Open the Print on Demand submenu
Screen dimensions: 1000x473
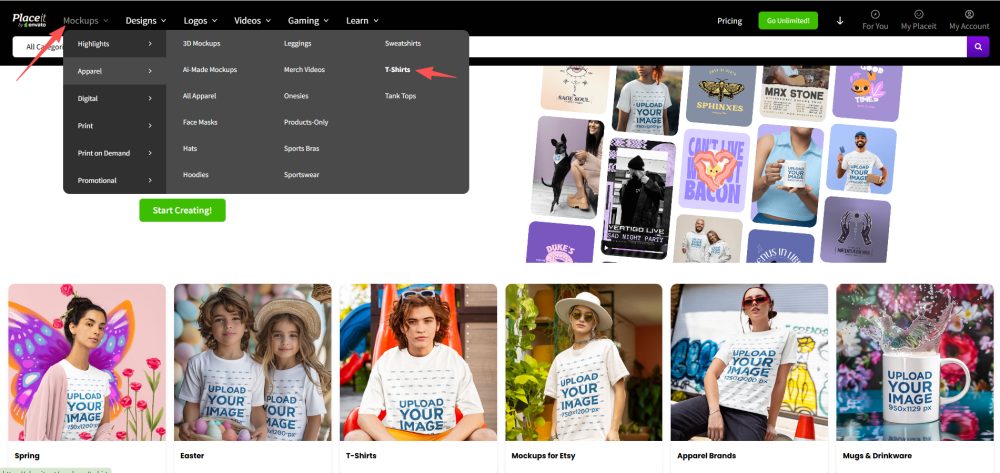point(115,153)
